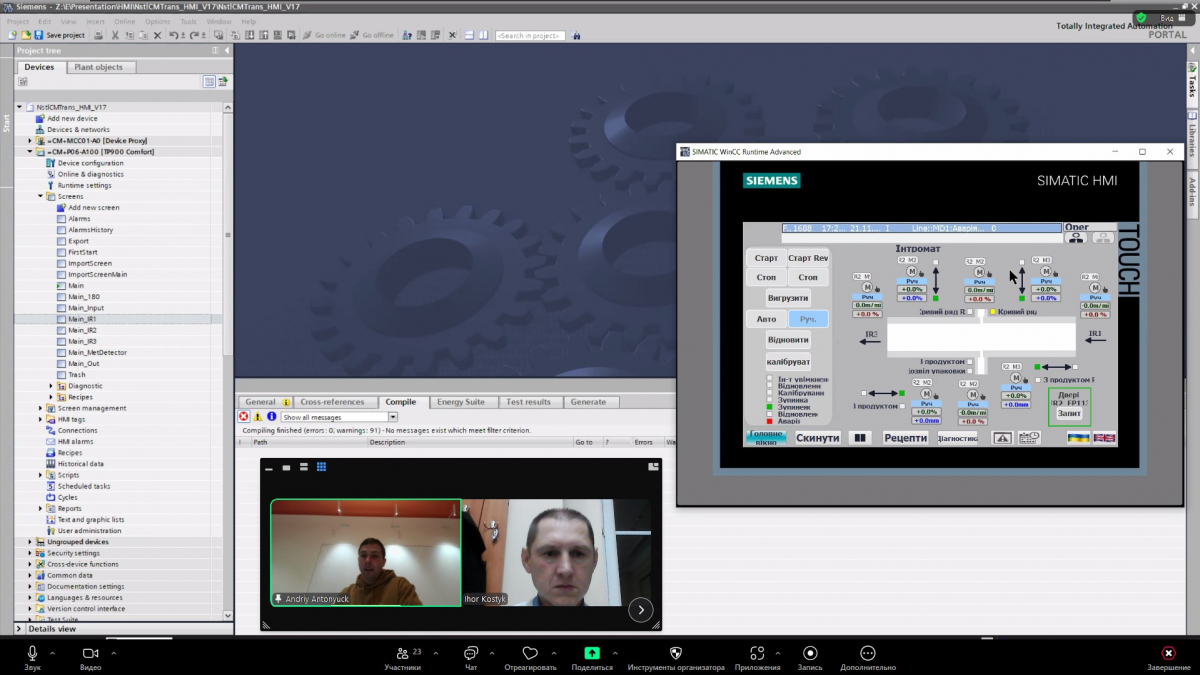Click the warnings filter triangle icon
1200x675 pixels.
click(258, 416)
